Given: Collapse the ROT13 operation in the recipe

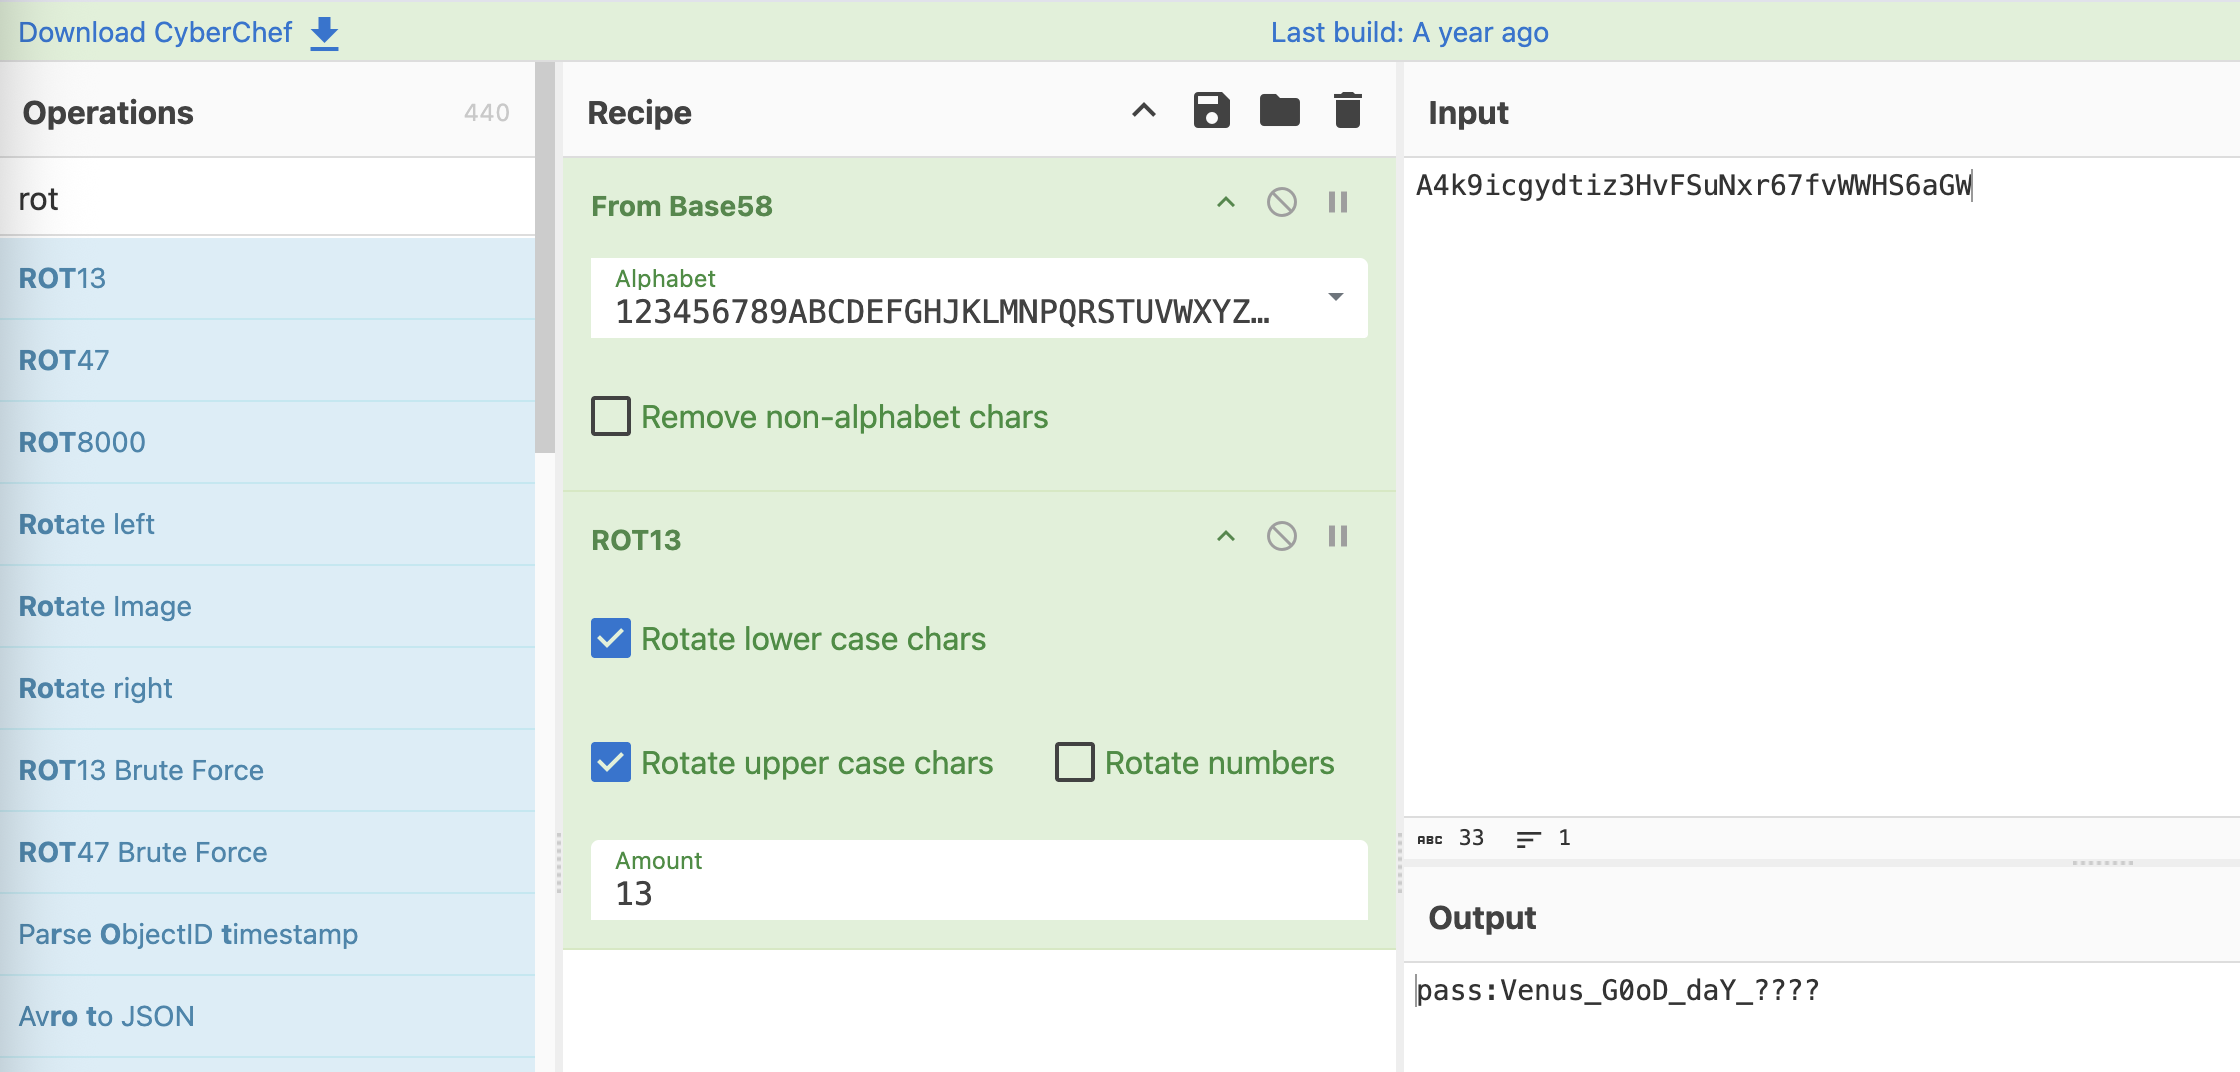Looking at the screenshot, I should click(1225, 537).
